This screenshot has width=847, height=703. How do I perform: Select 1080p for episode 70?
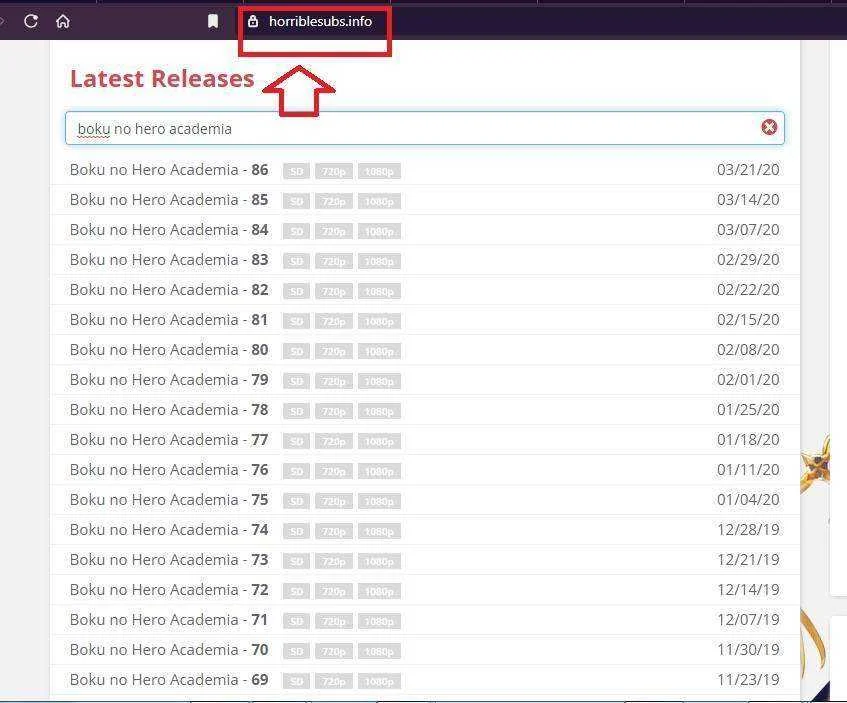point(379,651)
